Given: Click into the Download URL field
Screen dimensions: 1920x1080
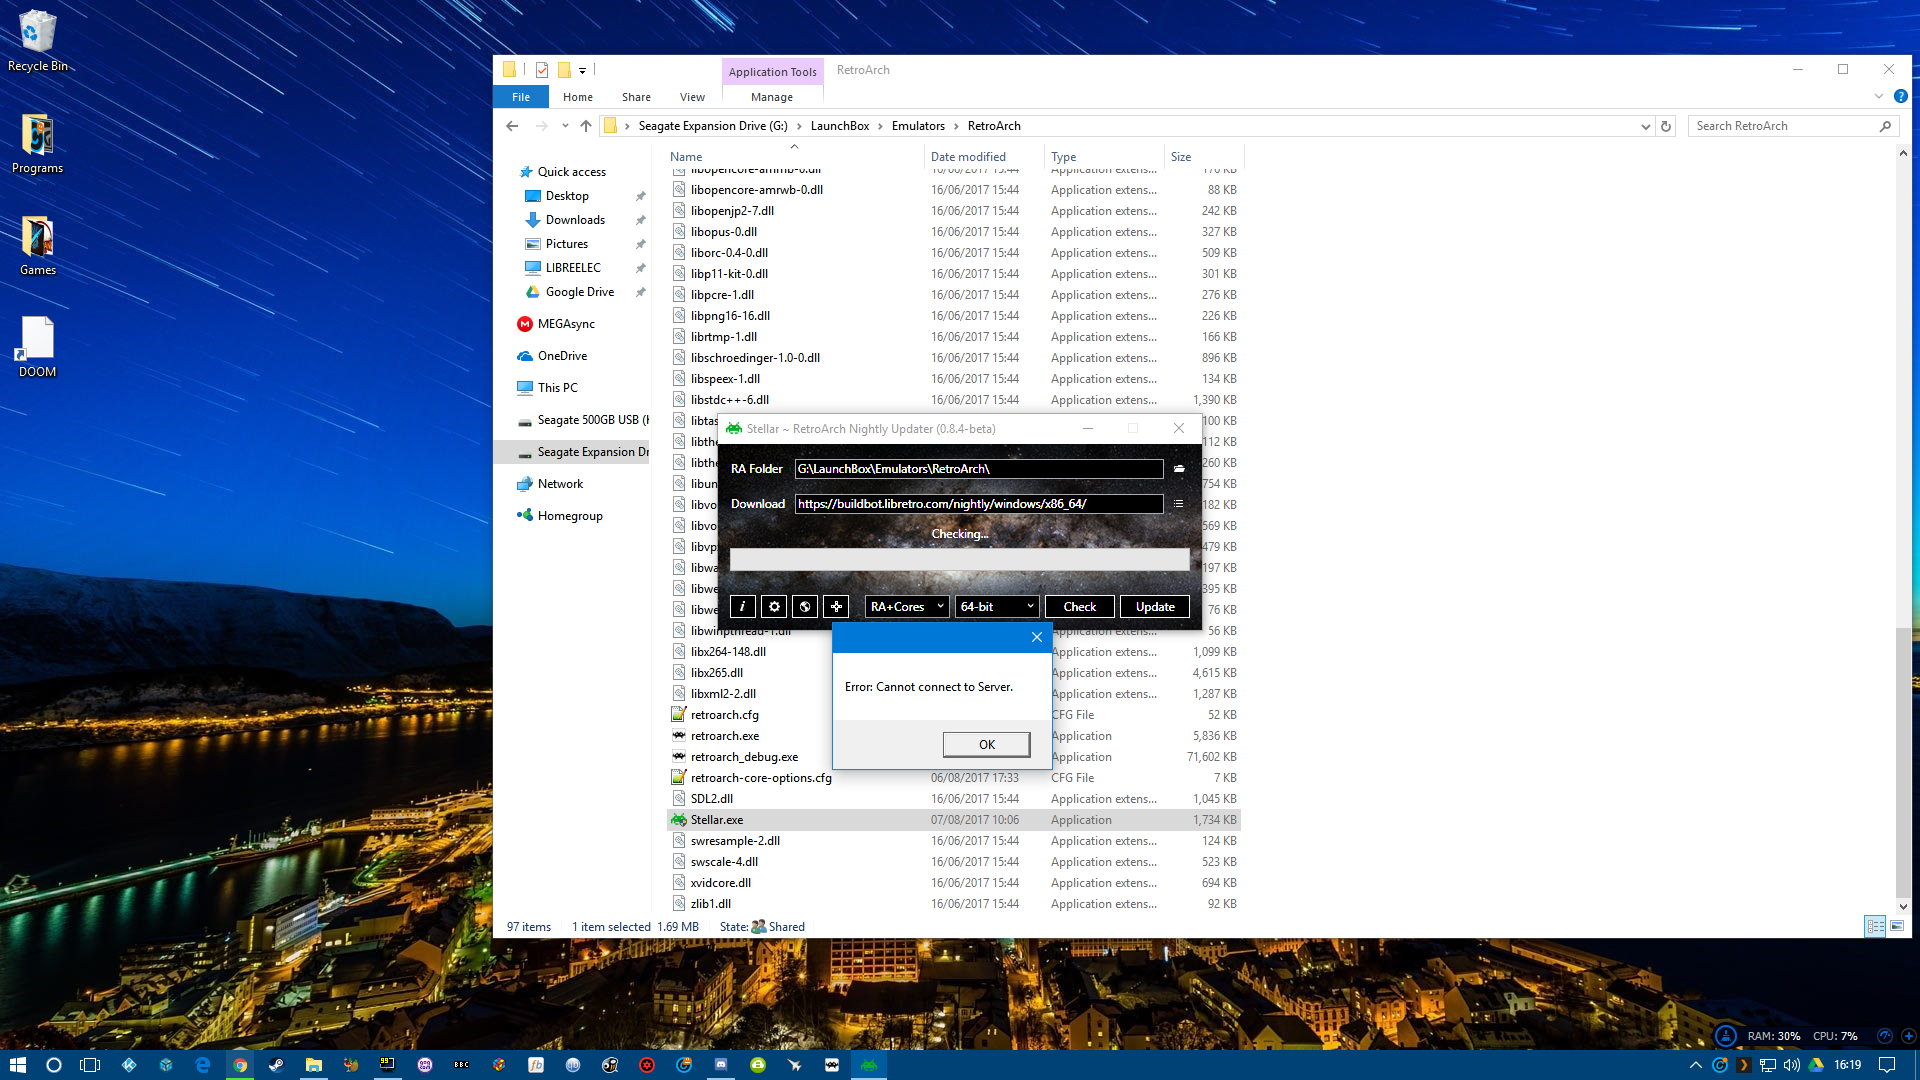Looking at the screenshot, I should pos(979,504).
